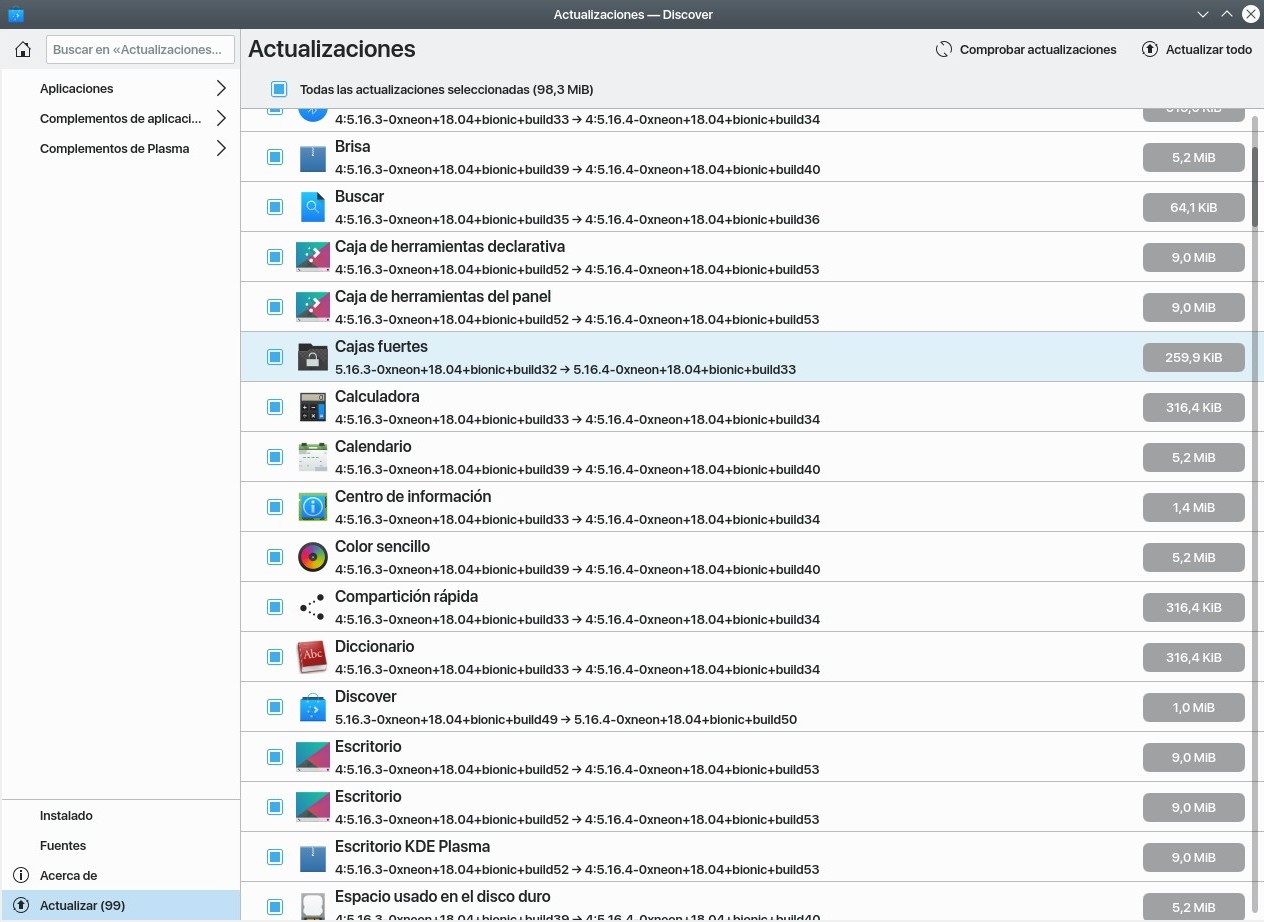Click the Discover shopping bag icon
1264x922 pixels.
pyautogui.click(x=313, y=707)
